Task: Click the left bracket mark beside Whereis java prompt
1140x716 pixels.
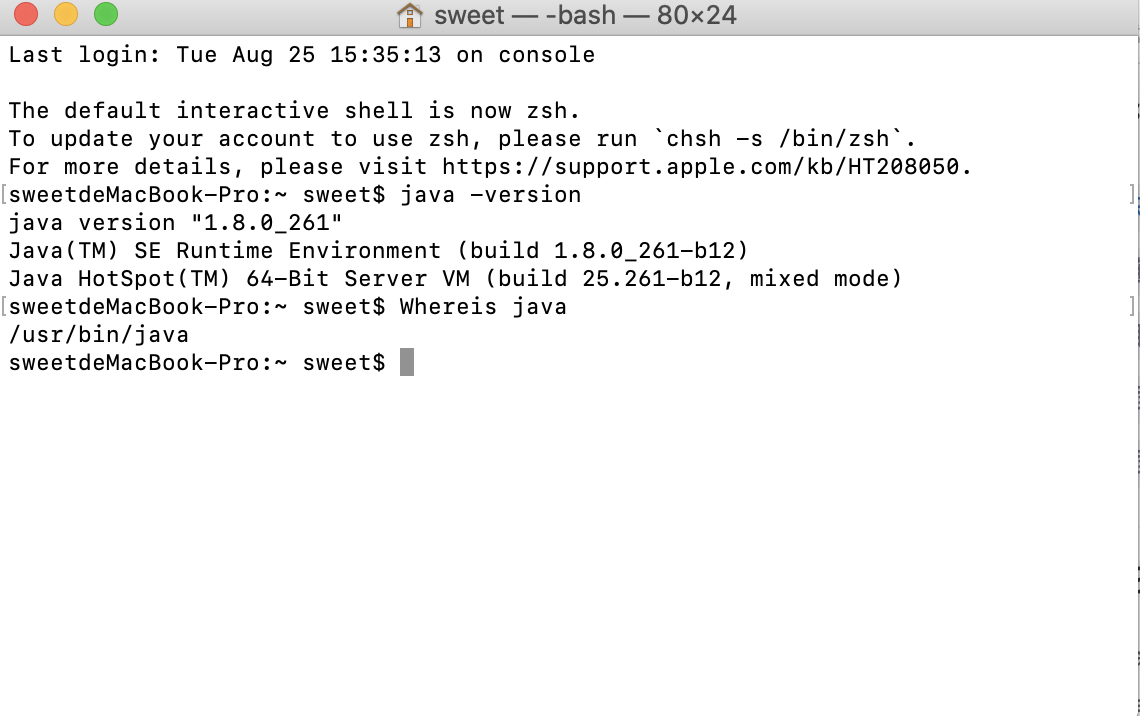Action: point(4,306)
